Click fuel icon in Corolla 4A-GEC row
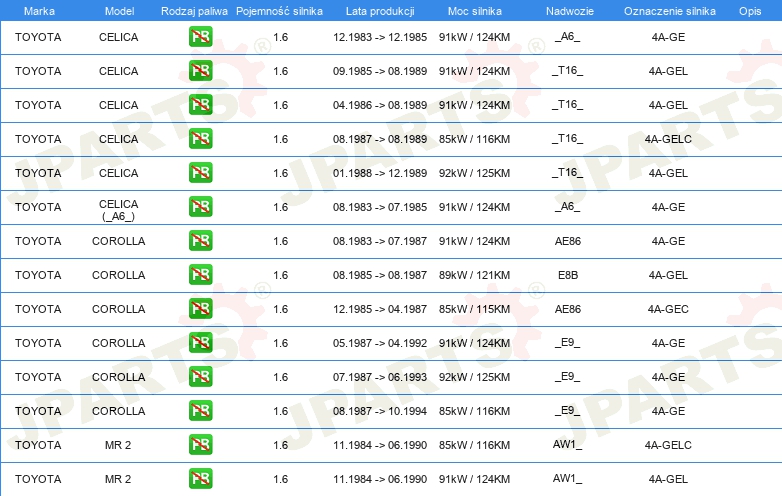This screenshot has width=782, height=496. [x=200, y=309]
